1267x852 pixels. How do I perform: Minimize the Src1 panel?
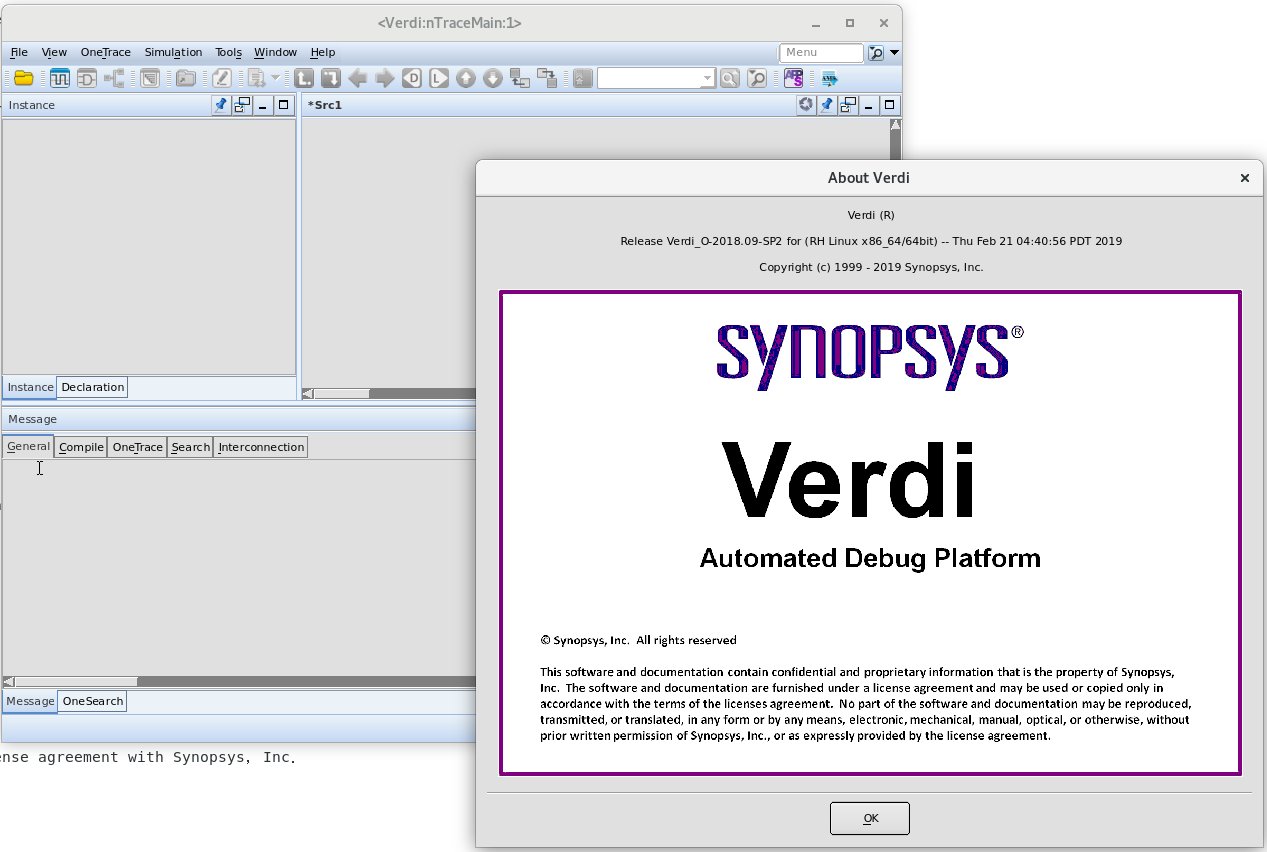(x=869, y=105)
